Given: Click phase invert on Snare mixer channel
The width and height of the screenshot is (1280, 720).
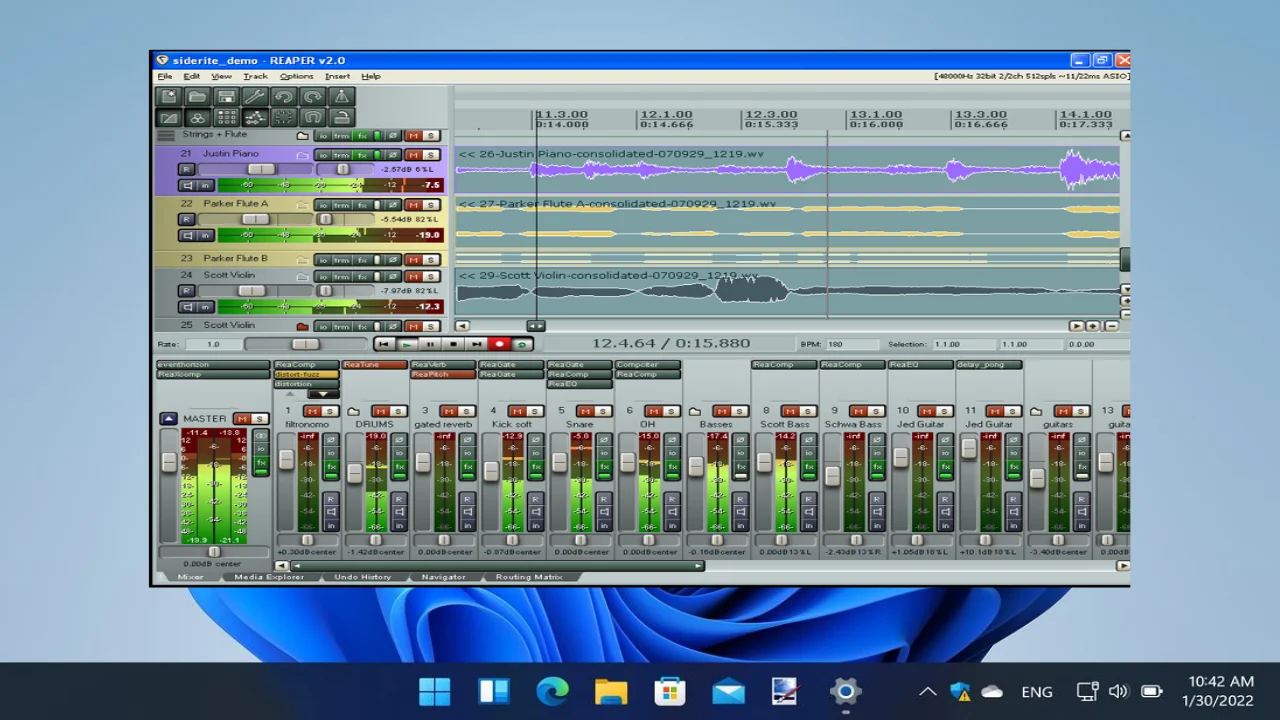Looking at the screenshot, I should click(x=603, y=441).
